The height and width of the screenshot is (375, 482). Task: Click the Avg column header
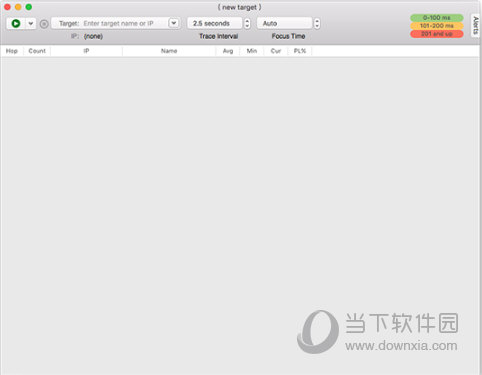[228, 51]
